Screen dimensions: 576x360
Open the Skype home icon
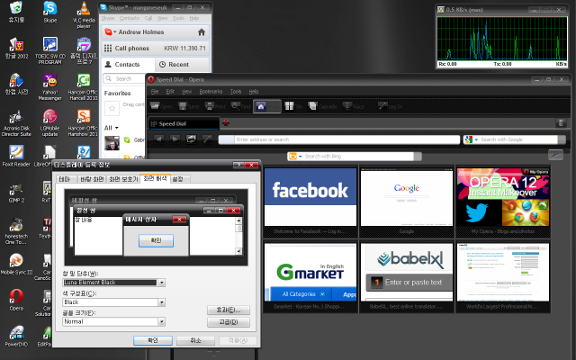pos(201,32)
